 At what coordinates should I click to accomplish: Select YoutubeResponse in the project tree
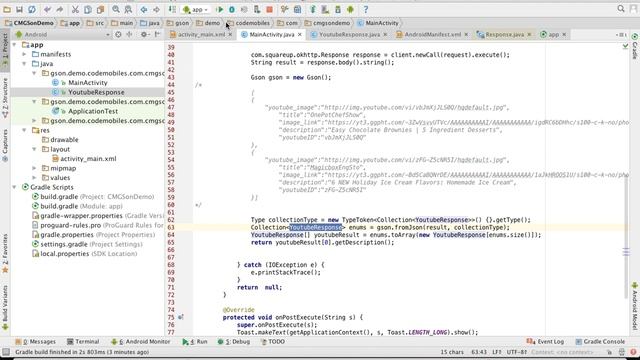pyautogui.click(x=96, y=92)
